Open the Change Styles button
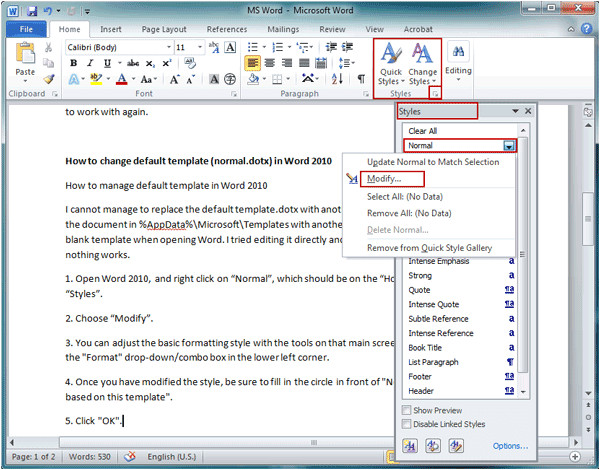Screen dimensions: 600x470 pyautogui.click(x=423, y=63)
